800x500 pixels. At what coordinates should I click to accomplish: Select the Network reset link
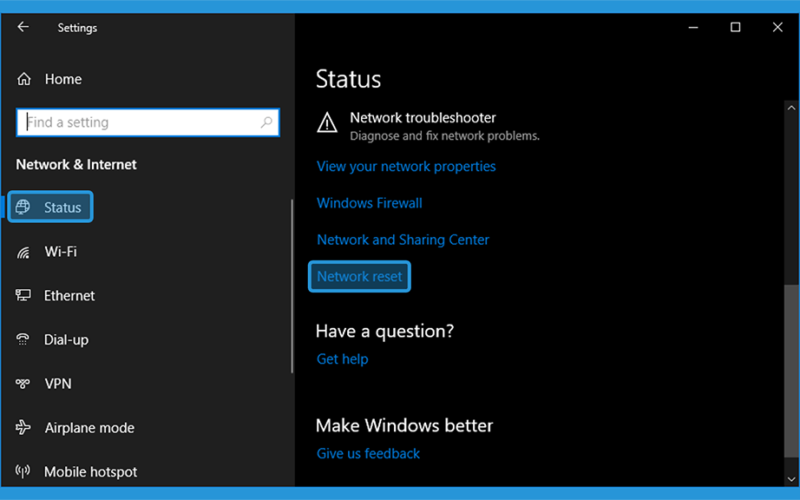[x=360, y=277]
